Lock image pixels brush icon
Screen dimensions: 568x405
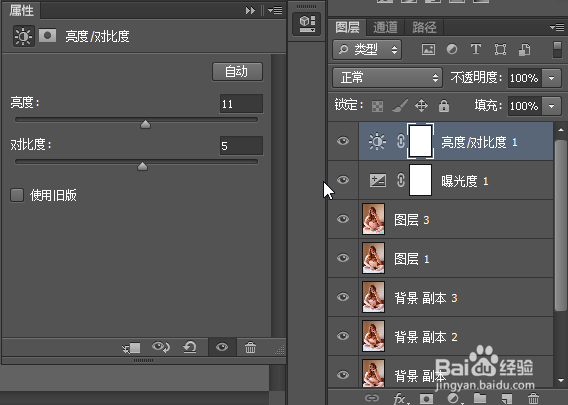click(400, 106)
